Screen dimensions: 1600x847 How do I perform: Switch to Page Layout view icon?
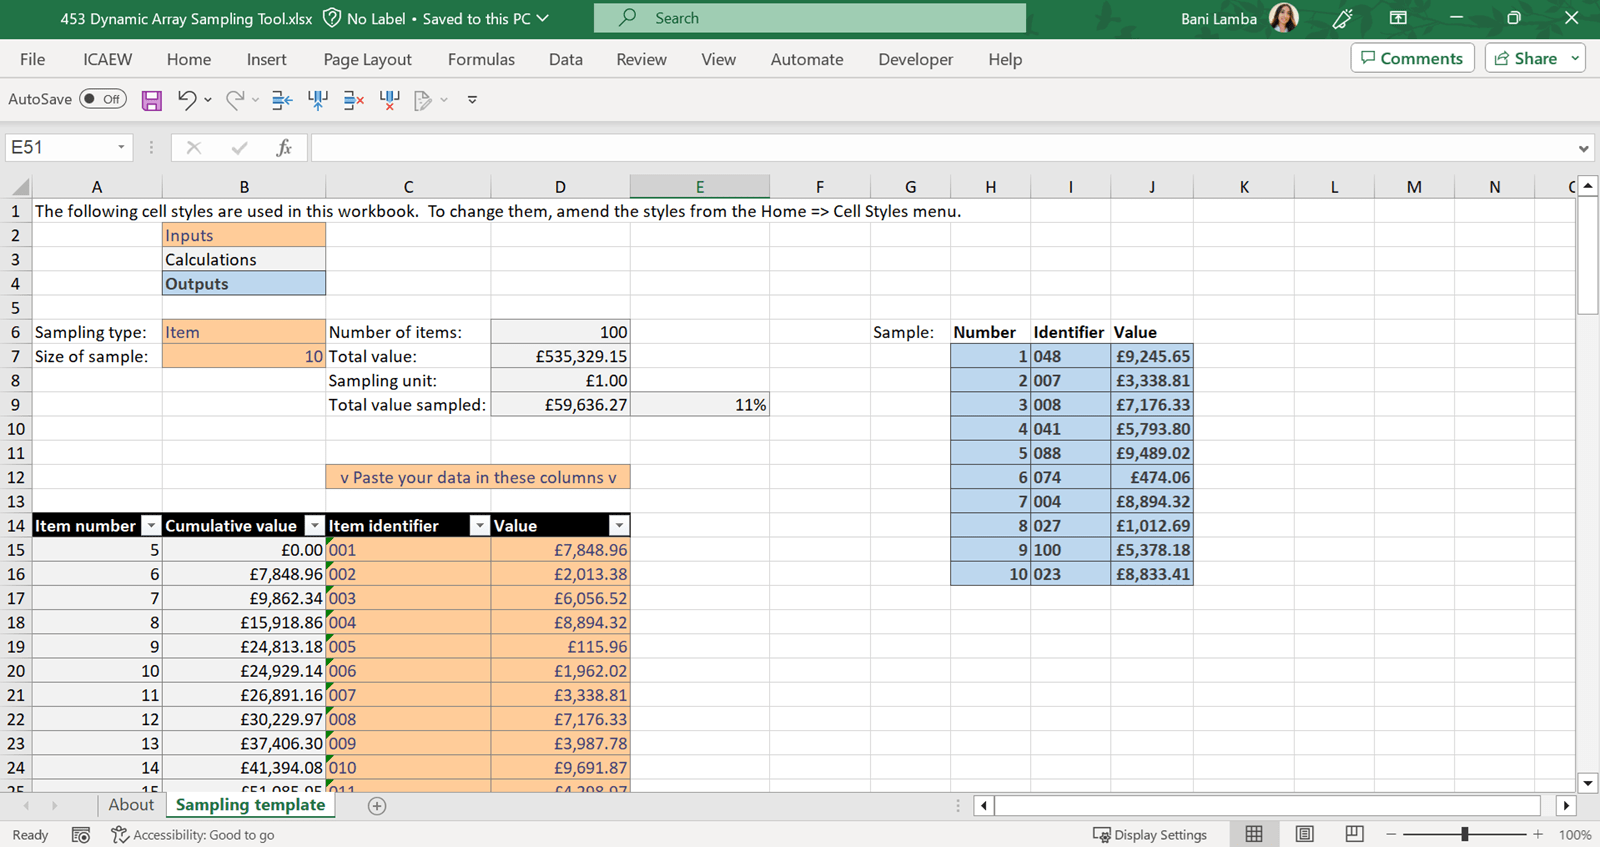1304,834
